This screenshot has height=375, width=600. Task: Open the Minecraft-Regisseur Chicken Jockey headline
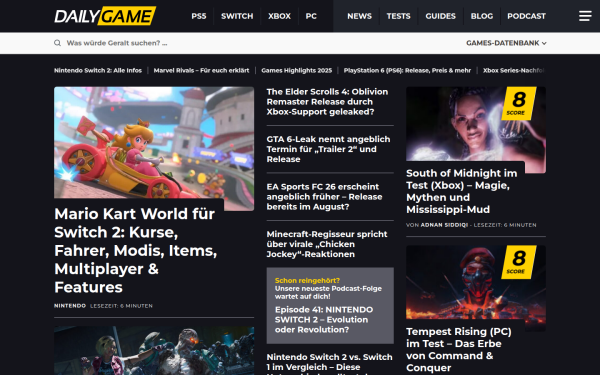[327, 244]
